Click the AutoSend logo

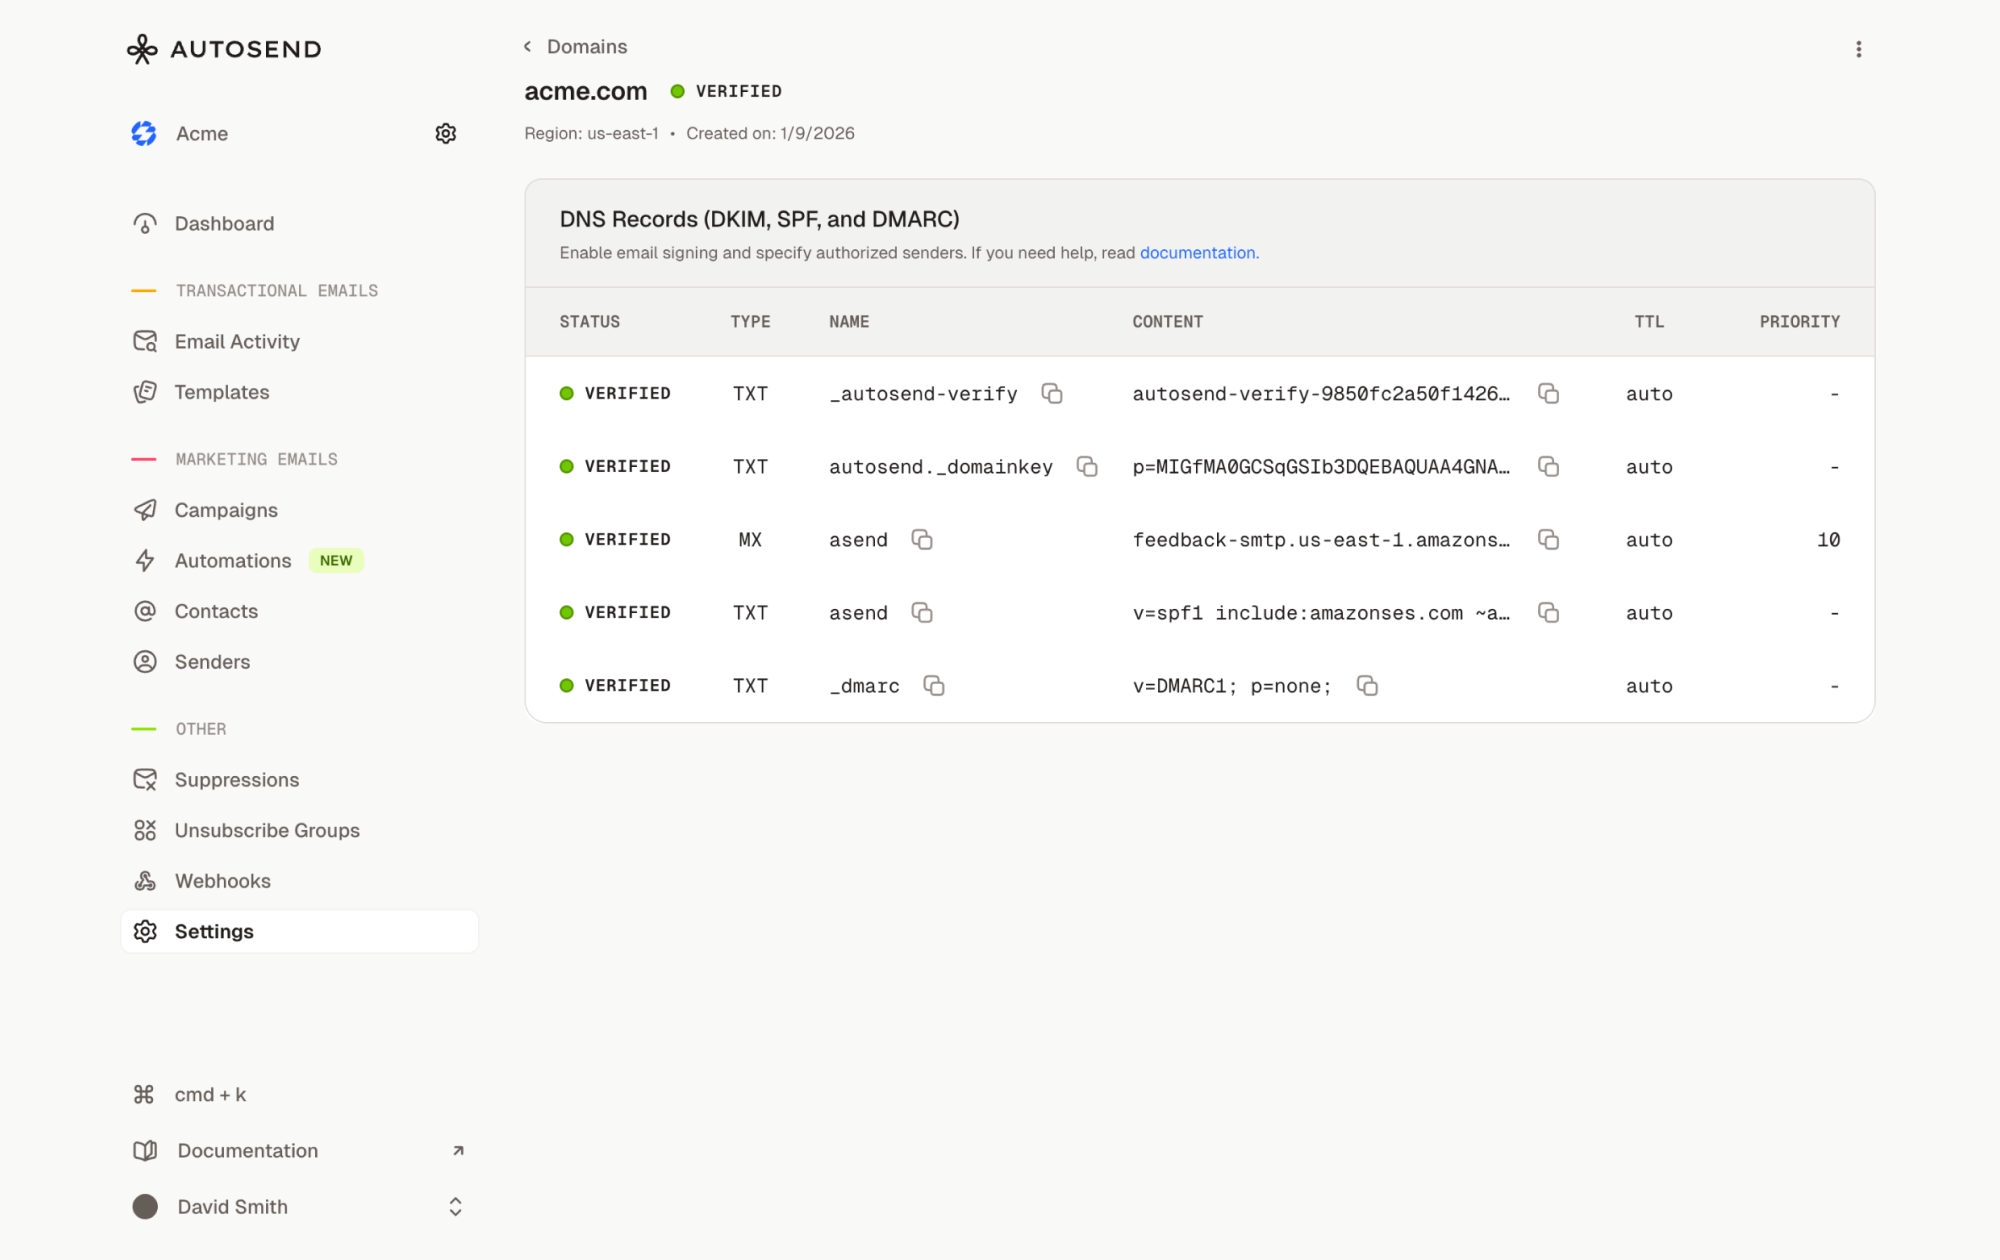click(224, 49)
